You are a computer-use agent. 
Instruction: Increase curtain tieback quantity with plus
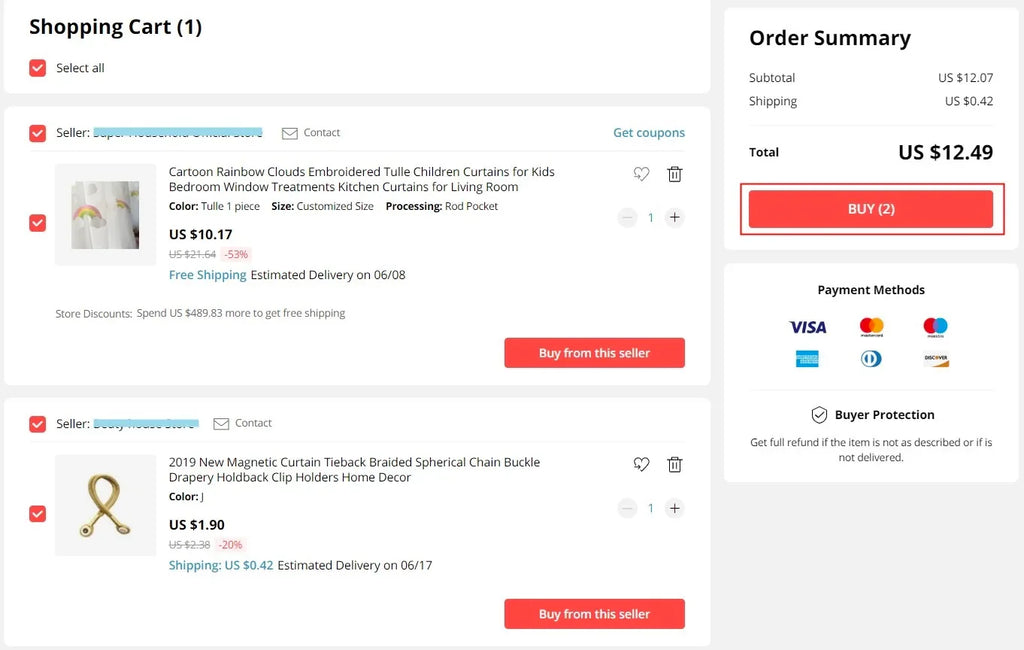[x=675, y=508]
